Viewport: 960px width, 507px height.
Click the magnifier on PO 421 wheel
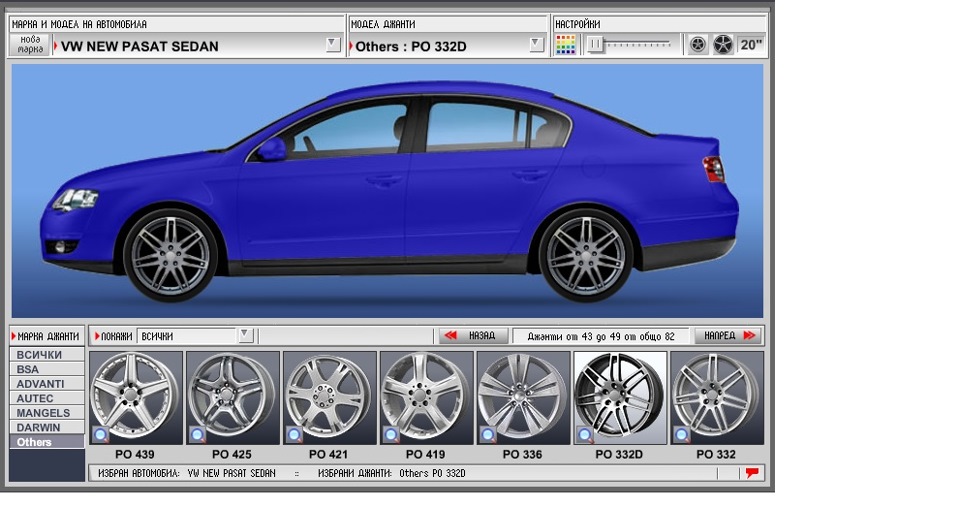[x=294, y=435]
